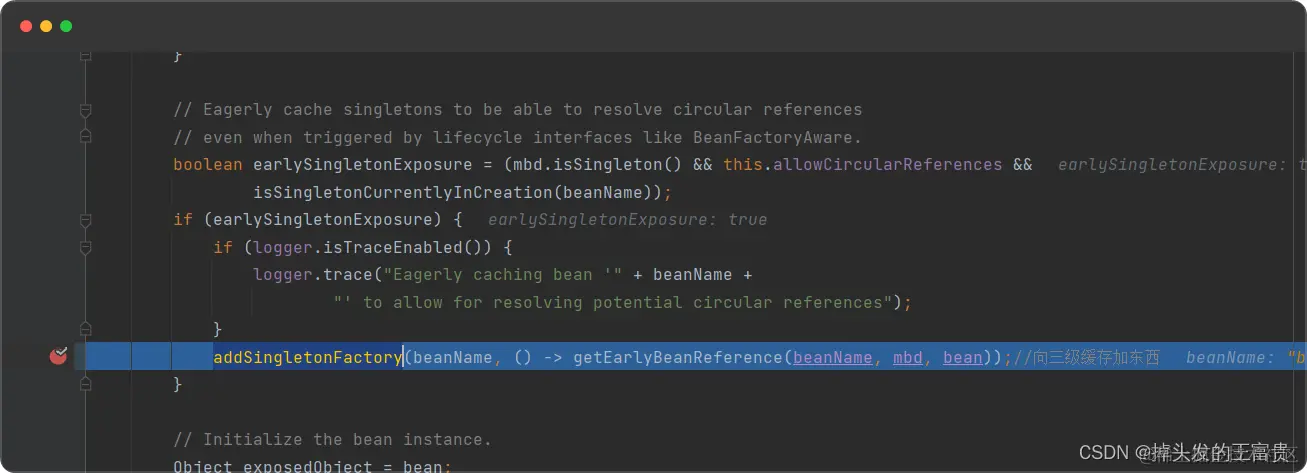Click the 'logger.trace' call
This screenshot has width=1307, height=473.
(312, 274)
